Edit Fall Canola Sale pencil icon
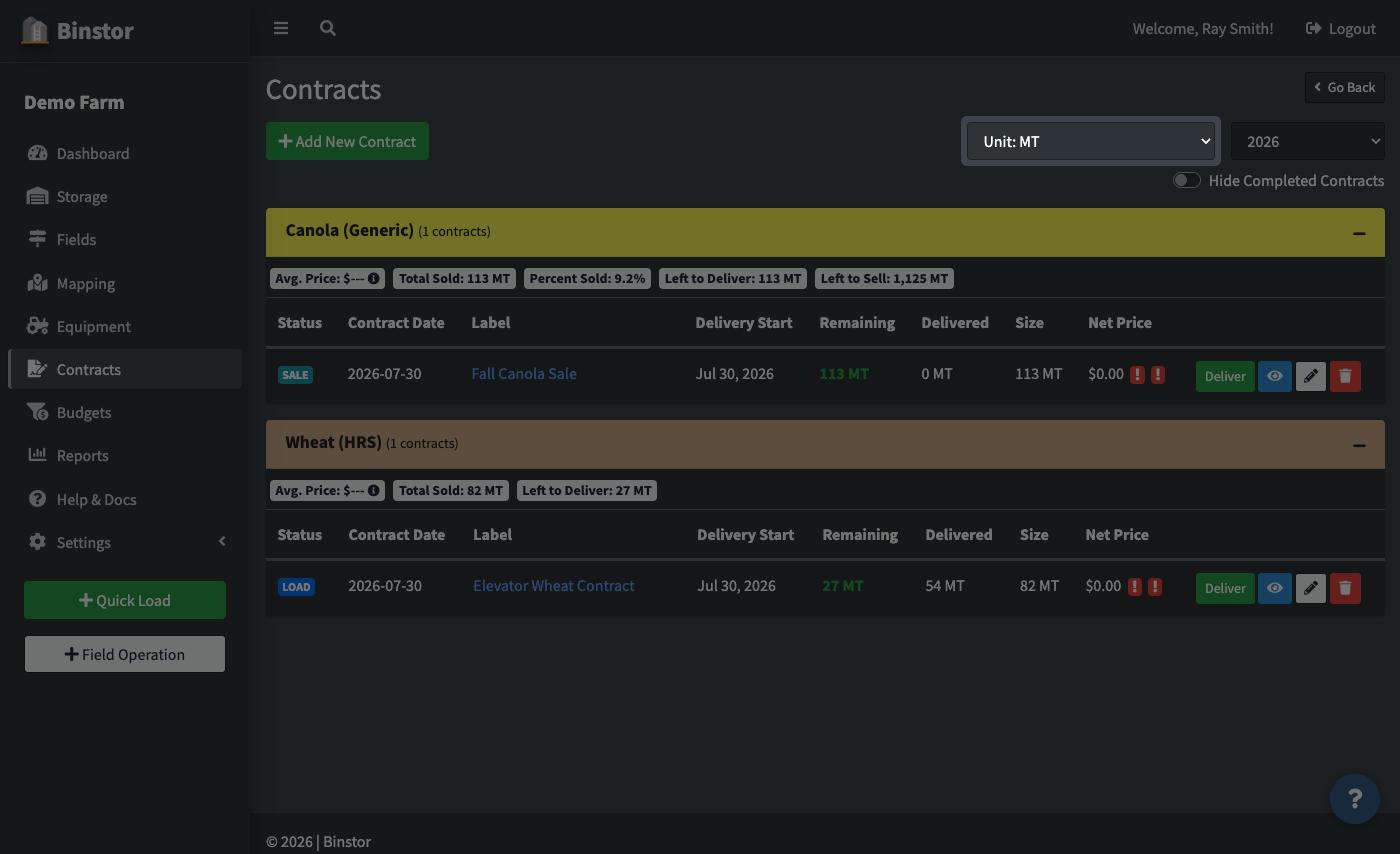 [x=1310, y=376]
